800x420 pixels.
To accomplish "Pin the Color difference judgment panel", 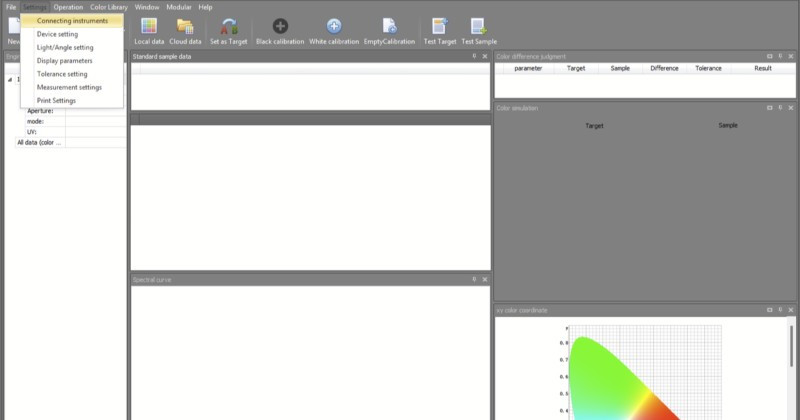I will click(780, 57).
